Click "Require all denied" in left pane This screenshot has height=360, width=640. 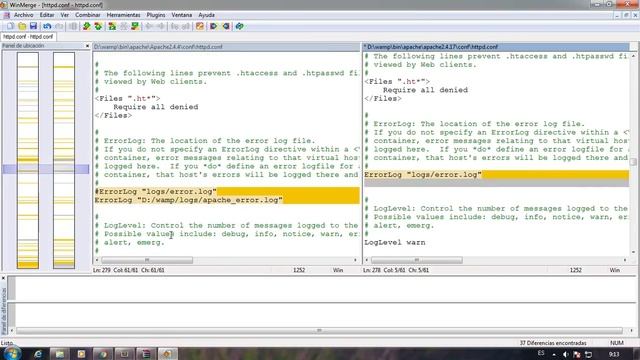pos(156,107)
